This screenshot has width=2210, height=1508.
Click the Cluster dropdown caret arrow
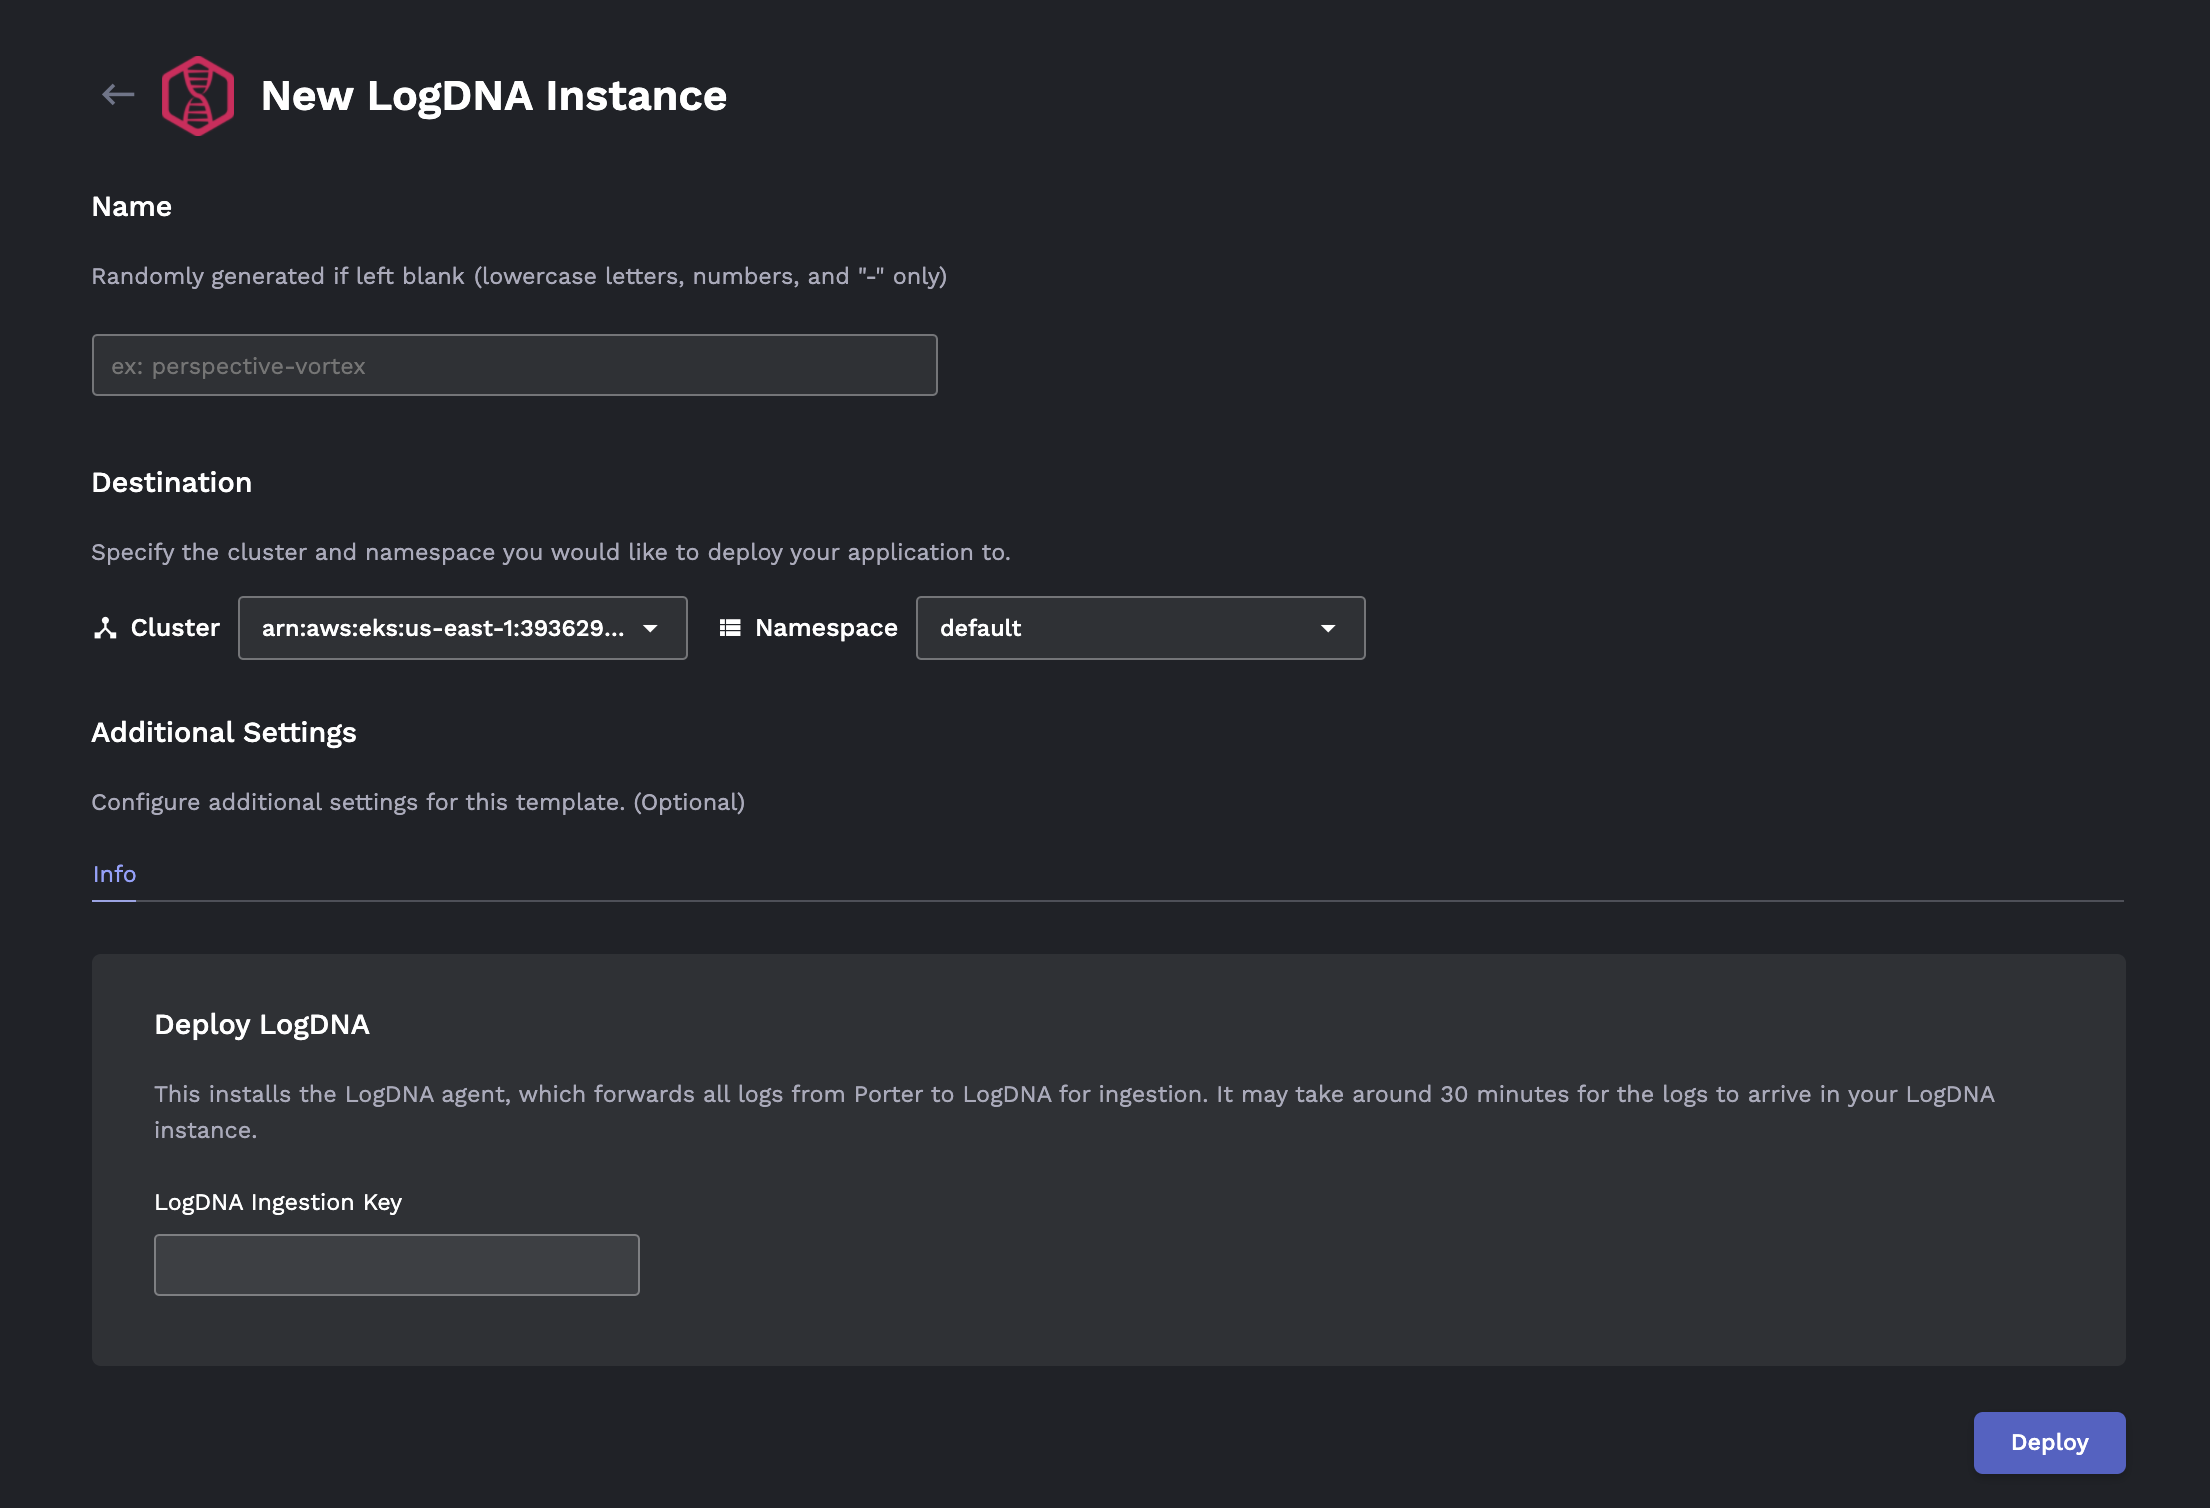[x=650, y=628]
